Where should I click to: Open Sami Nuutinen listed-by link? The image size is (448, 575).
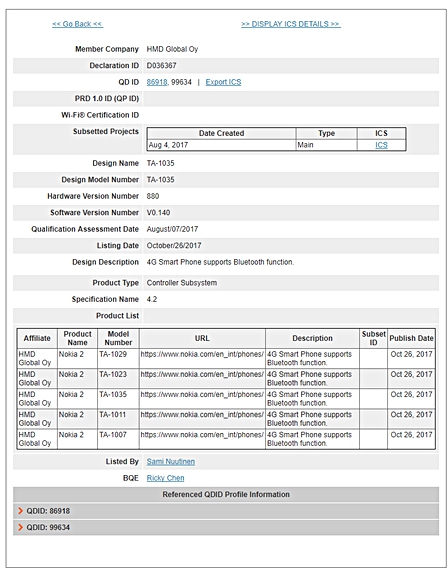coord(171,462)
